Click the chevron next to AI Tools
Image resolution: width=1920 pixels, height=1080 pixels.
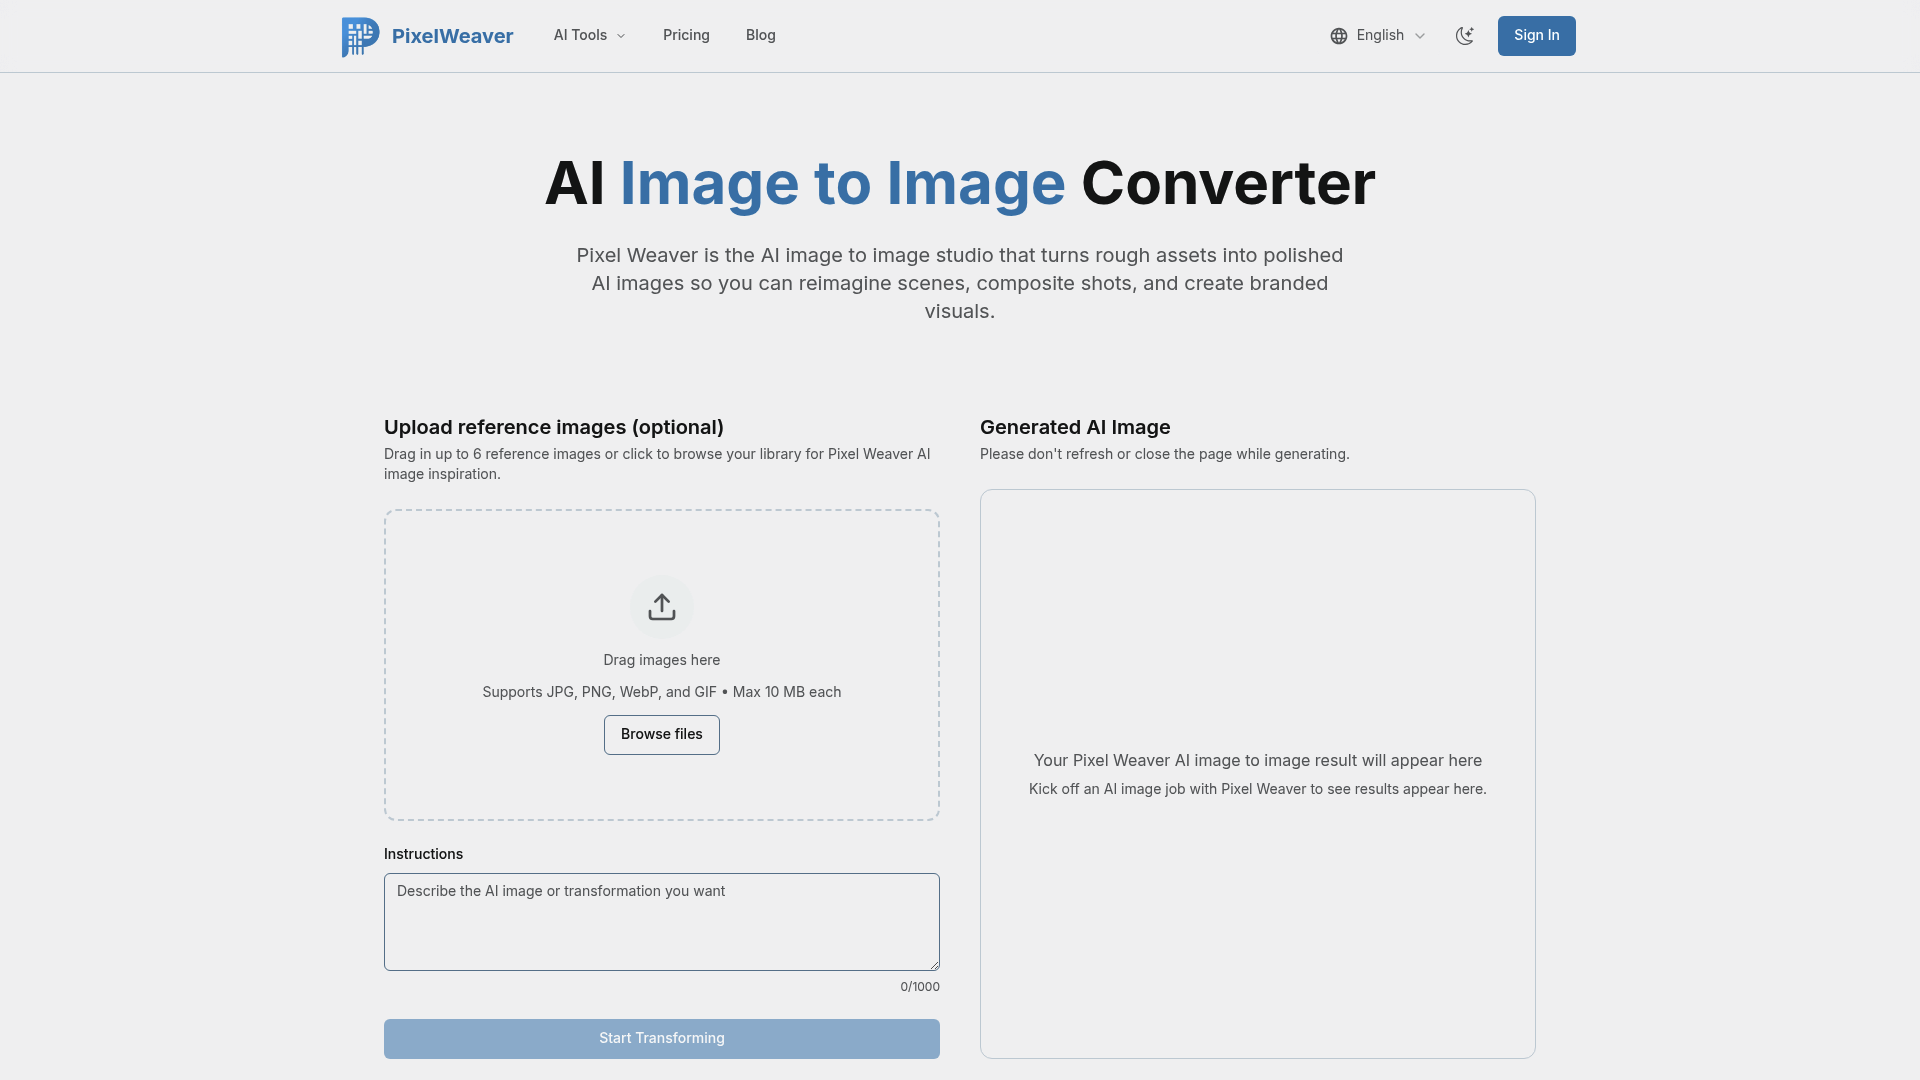(x=620, y=36)
